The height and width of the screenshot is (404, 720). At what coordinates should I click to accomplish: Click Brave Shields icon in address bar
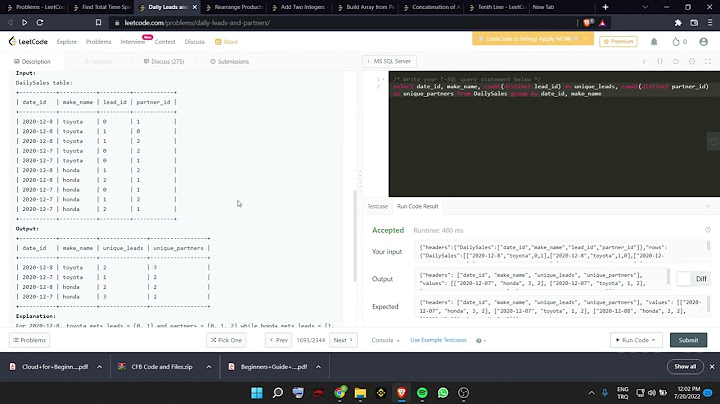(587, 22)
